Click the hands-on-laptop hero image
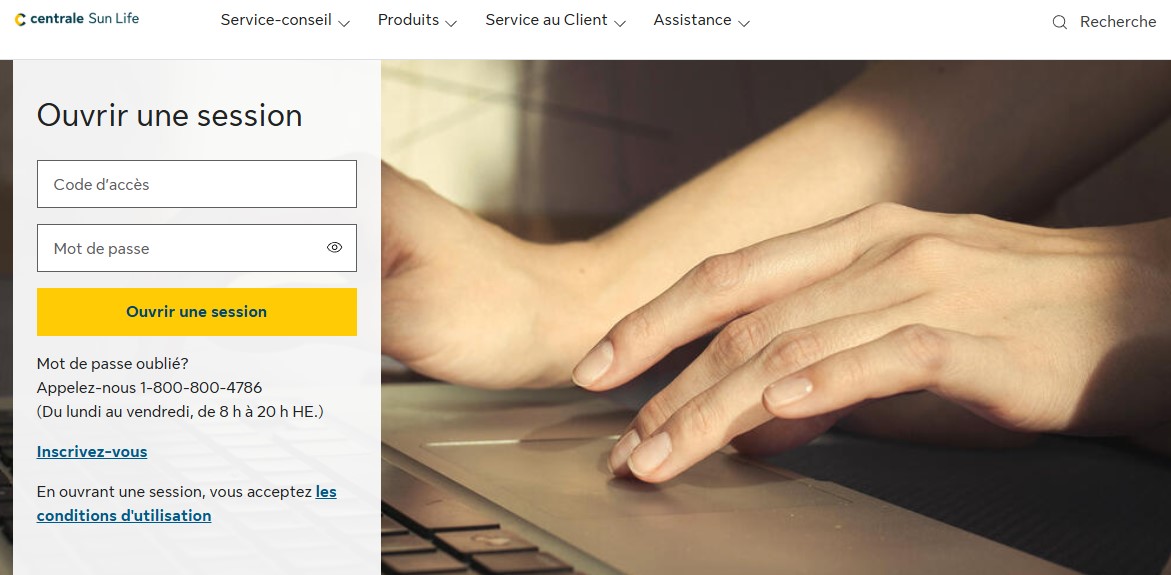Screen dimensions: 1171x575 [x=775, y=317]
